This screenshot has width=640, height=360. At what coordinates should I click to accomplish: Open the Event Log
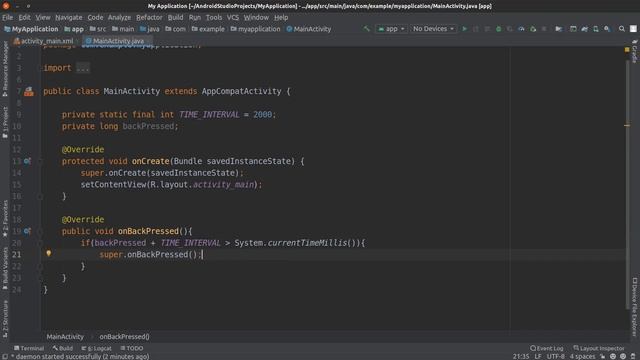pyautogui.click(x=547, y=348)
